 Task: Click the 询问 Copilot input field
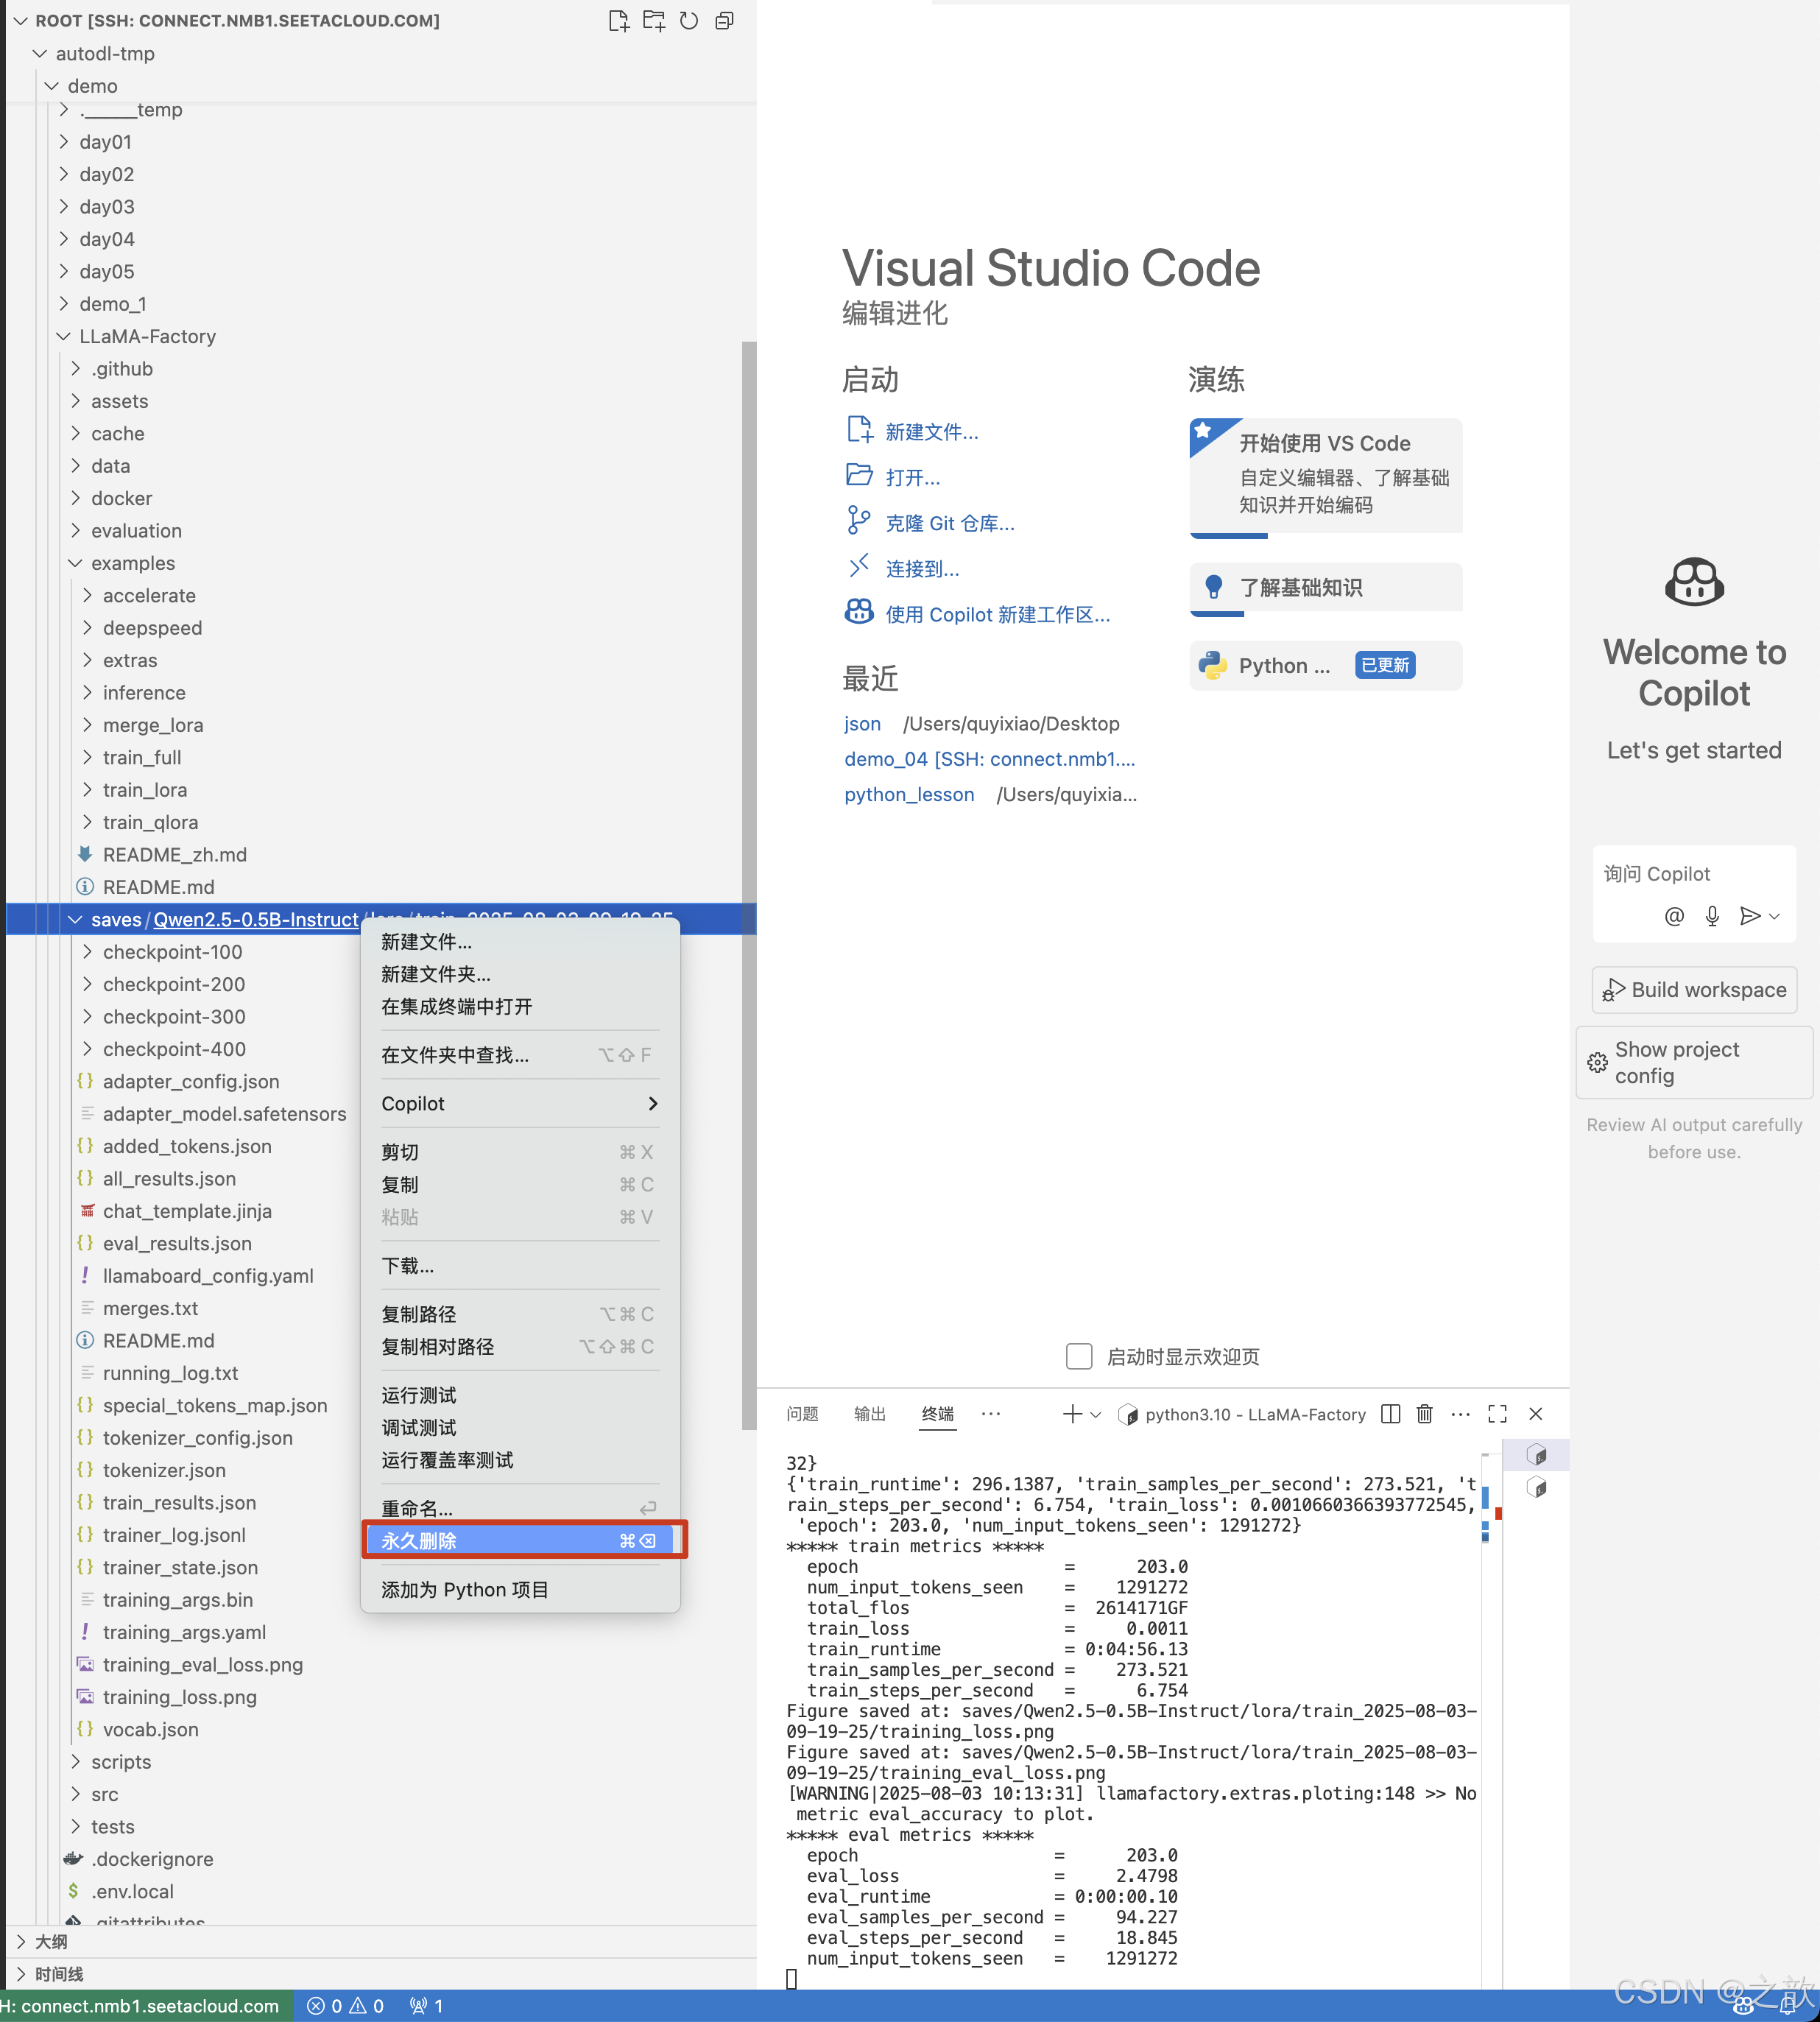tap(1694, 875)
